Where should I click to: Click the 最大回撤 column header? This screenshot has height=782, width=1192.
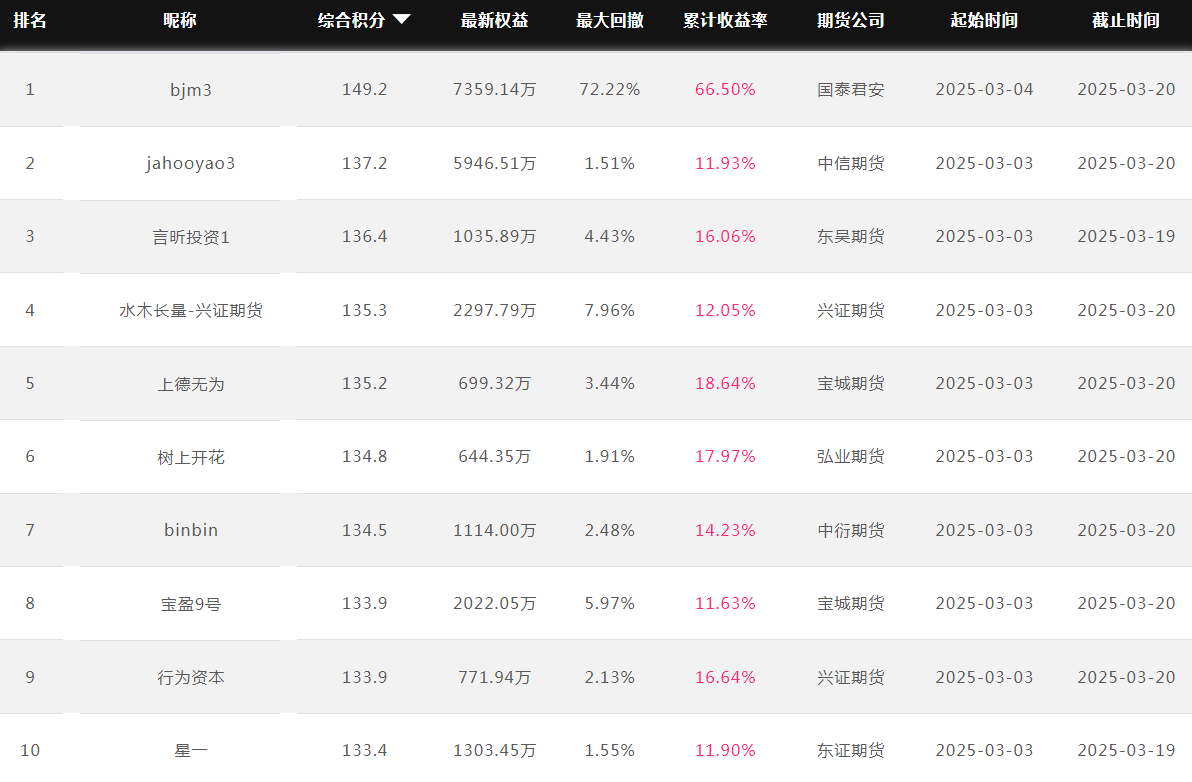tap(610, 21)
